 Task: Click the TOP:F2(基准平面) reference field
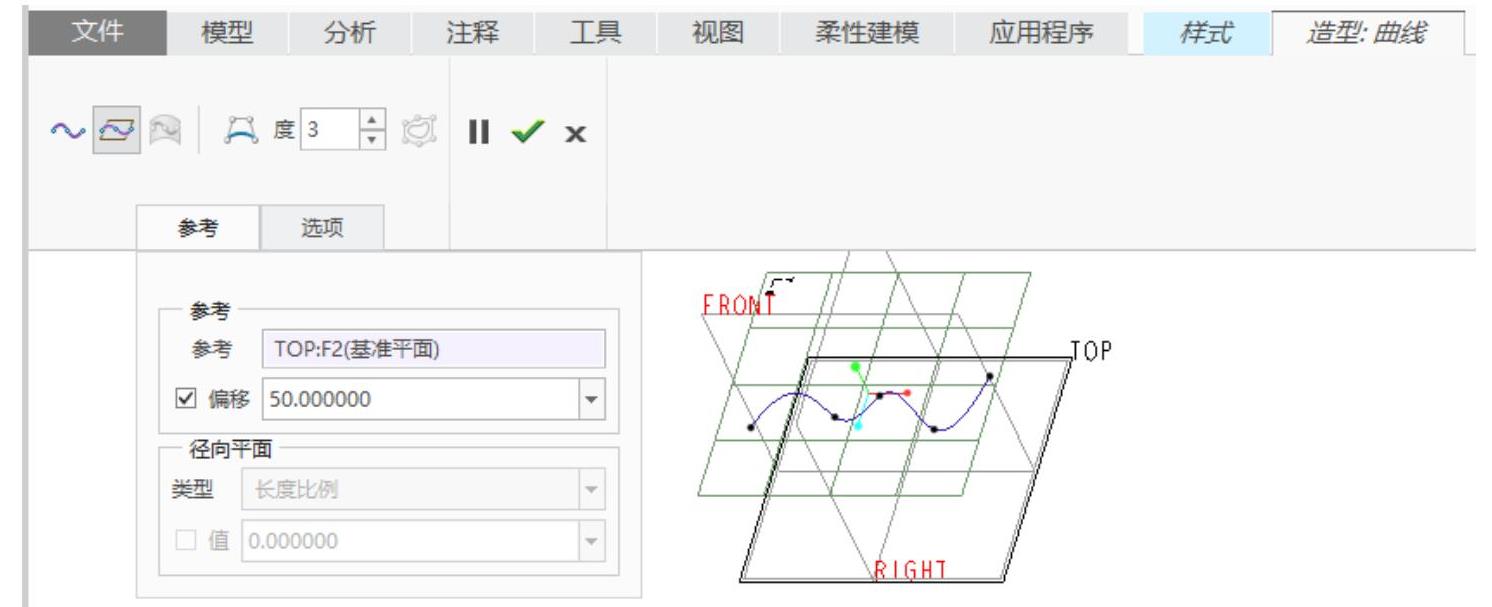(x=432, y=349)
